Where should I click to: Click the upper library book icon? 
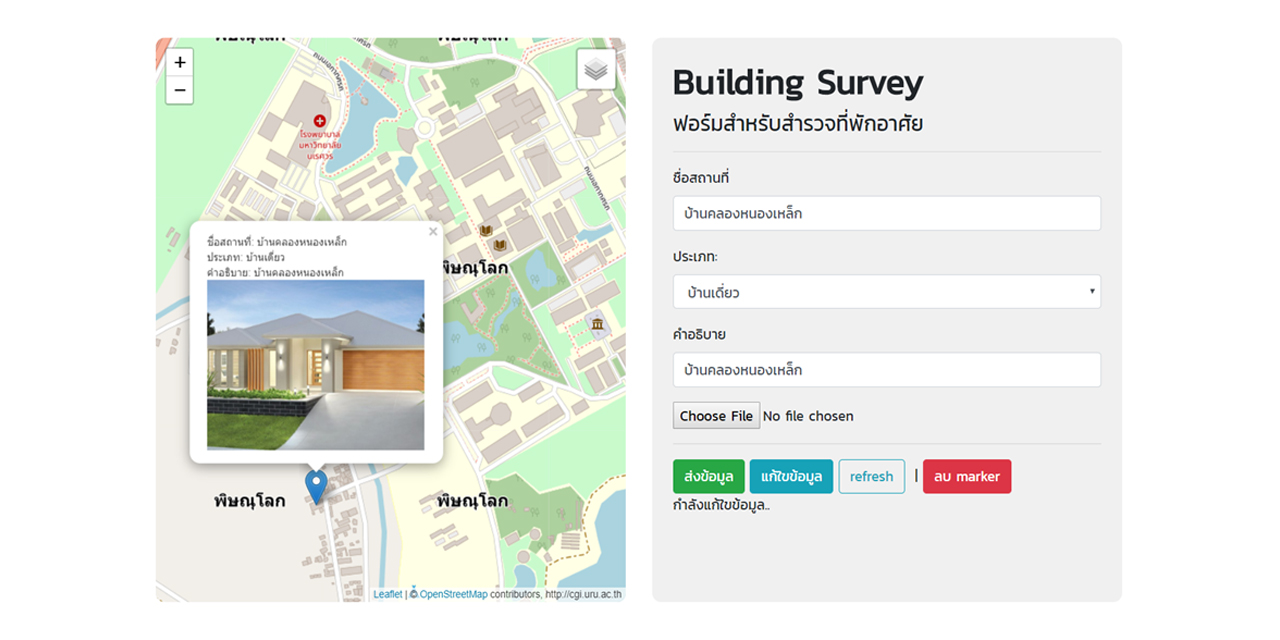click(x=486, y=231)
